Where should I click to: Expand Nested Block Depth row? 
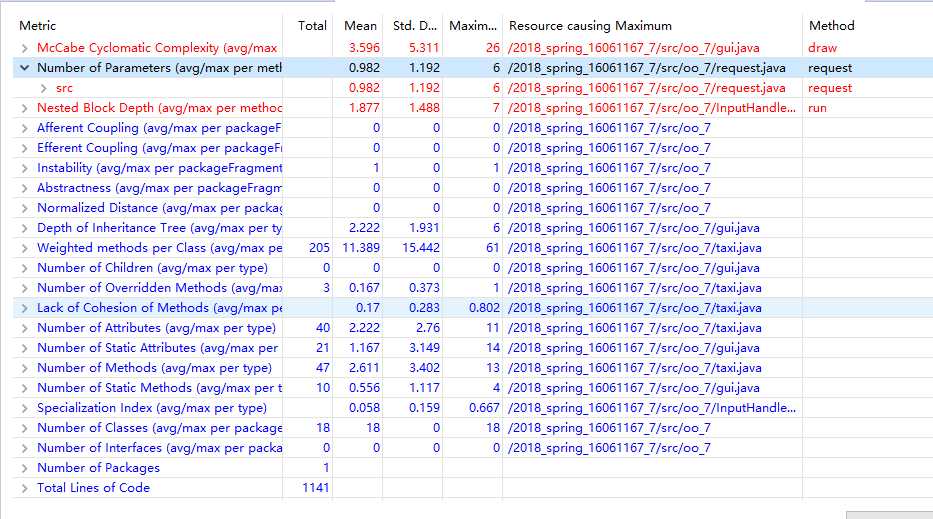click(x=24, y=108)
